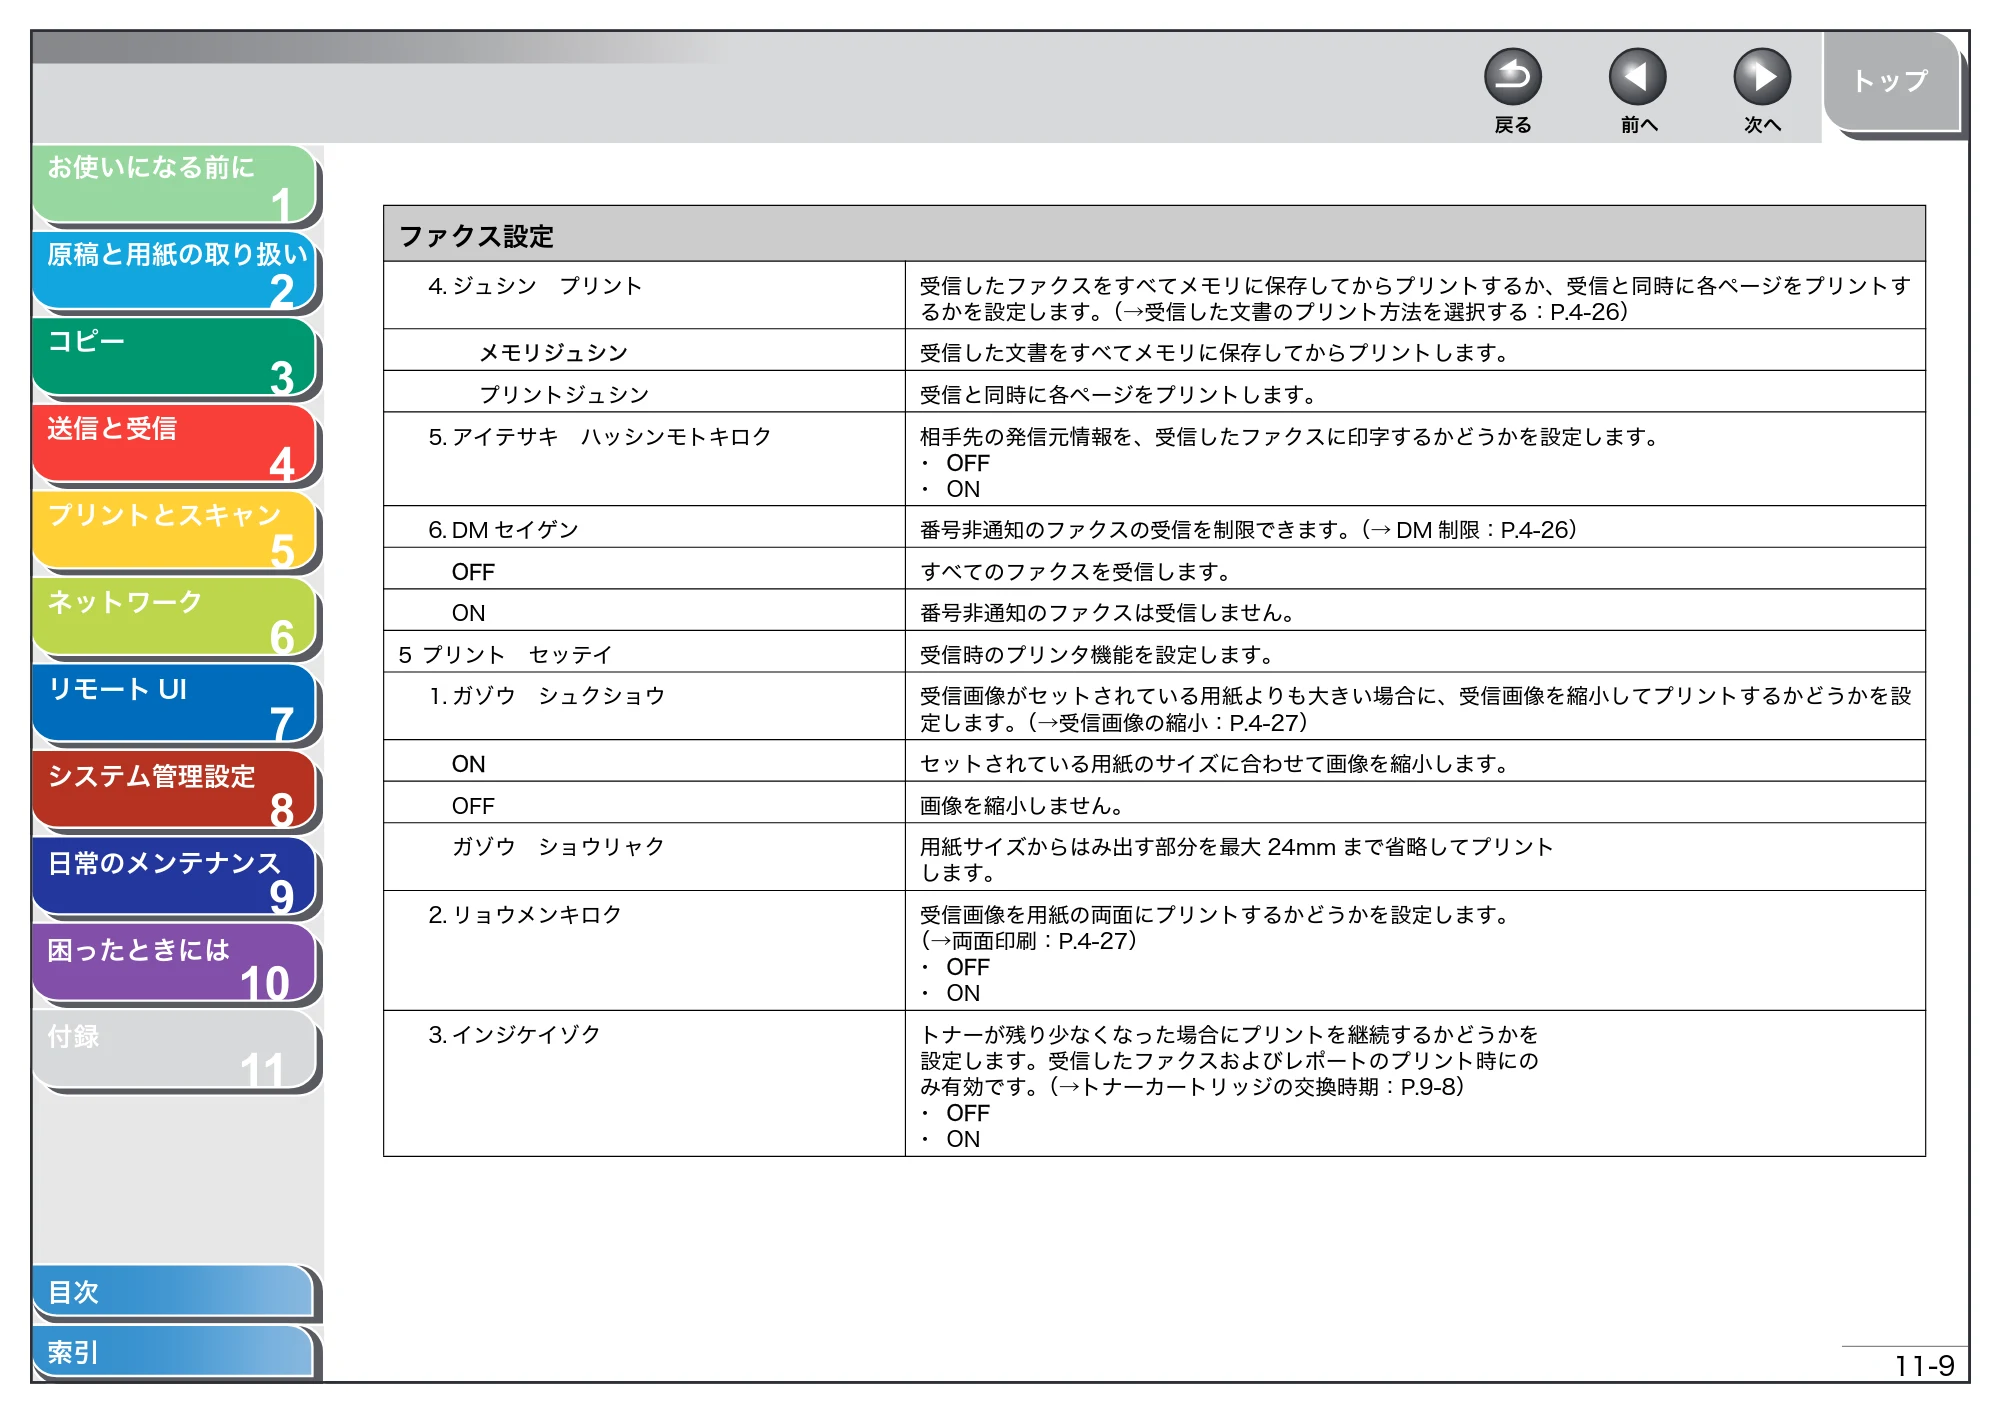The image size is (2000, 1414).
Task: Follow the reference link P.4-26 for 受信した文書のプリント方法
Action: coord(1375,312)
